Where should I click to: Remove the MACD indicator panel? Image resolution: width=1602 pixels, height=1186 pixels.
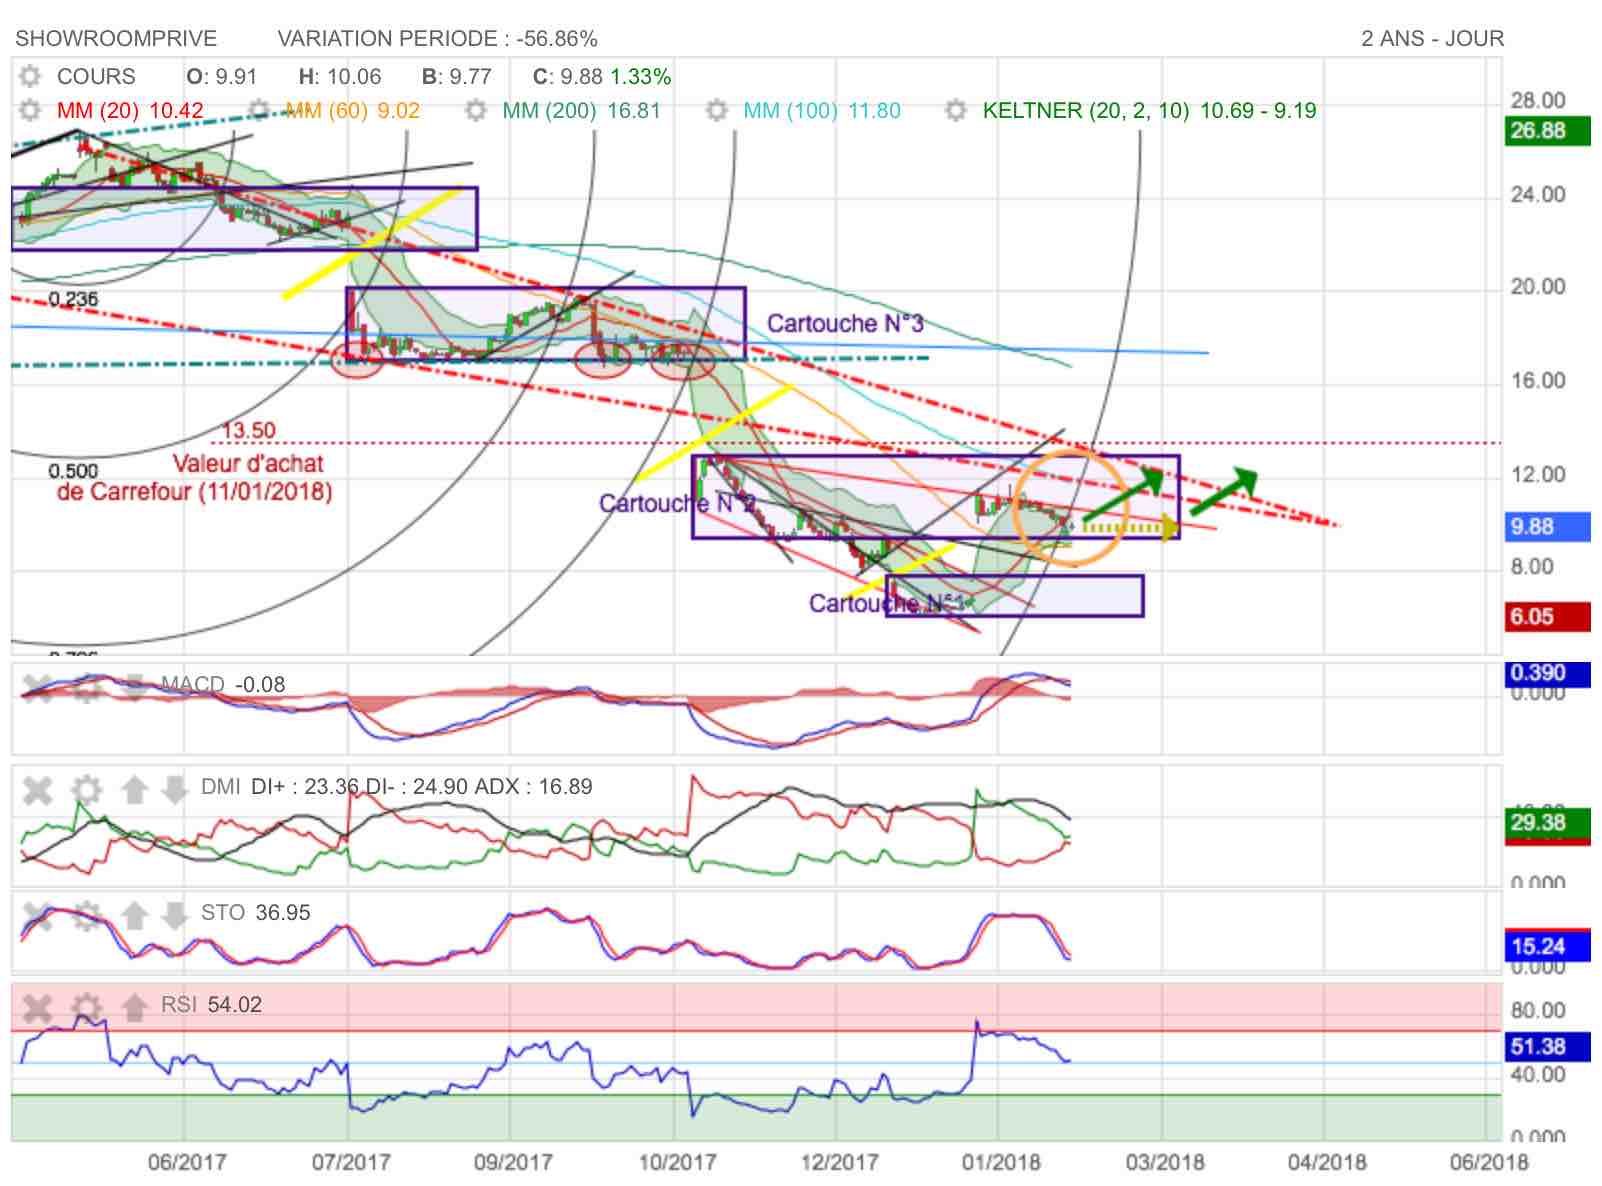38,686
